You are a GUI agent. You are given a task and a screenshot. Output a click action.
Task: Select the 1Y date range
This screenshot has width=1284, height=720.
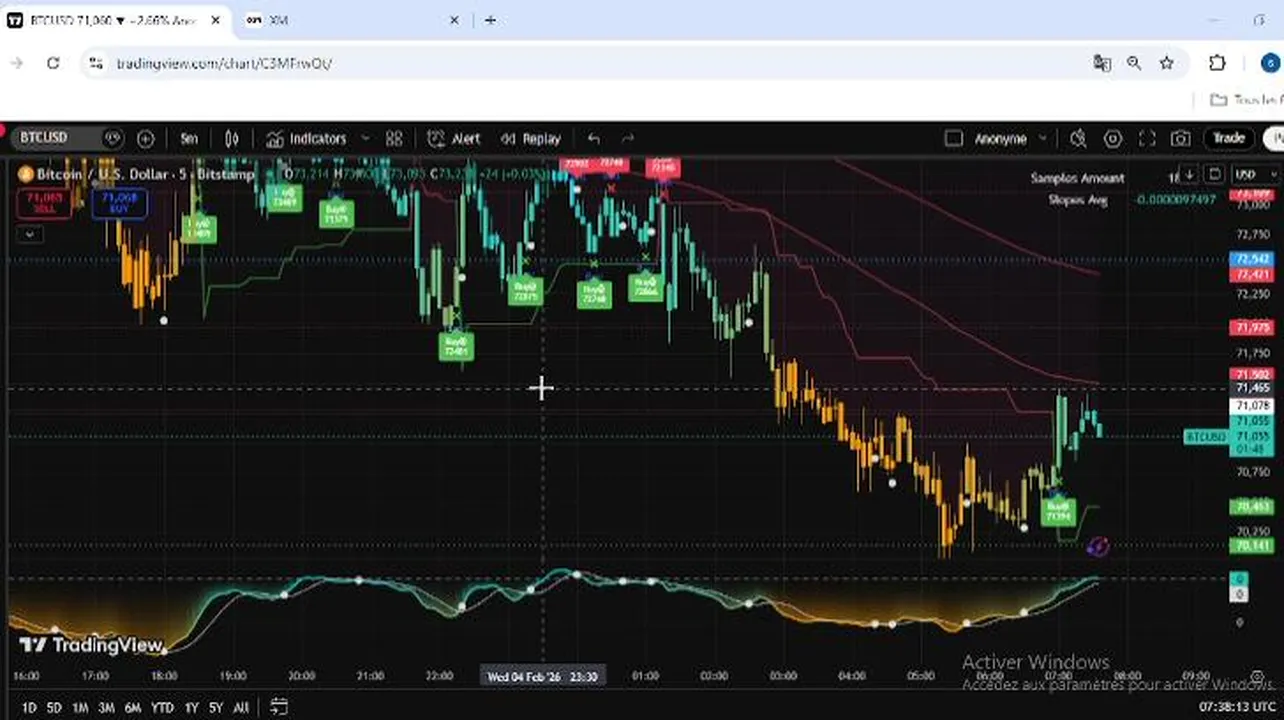pos(192,708)
